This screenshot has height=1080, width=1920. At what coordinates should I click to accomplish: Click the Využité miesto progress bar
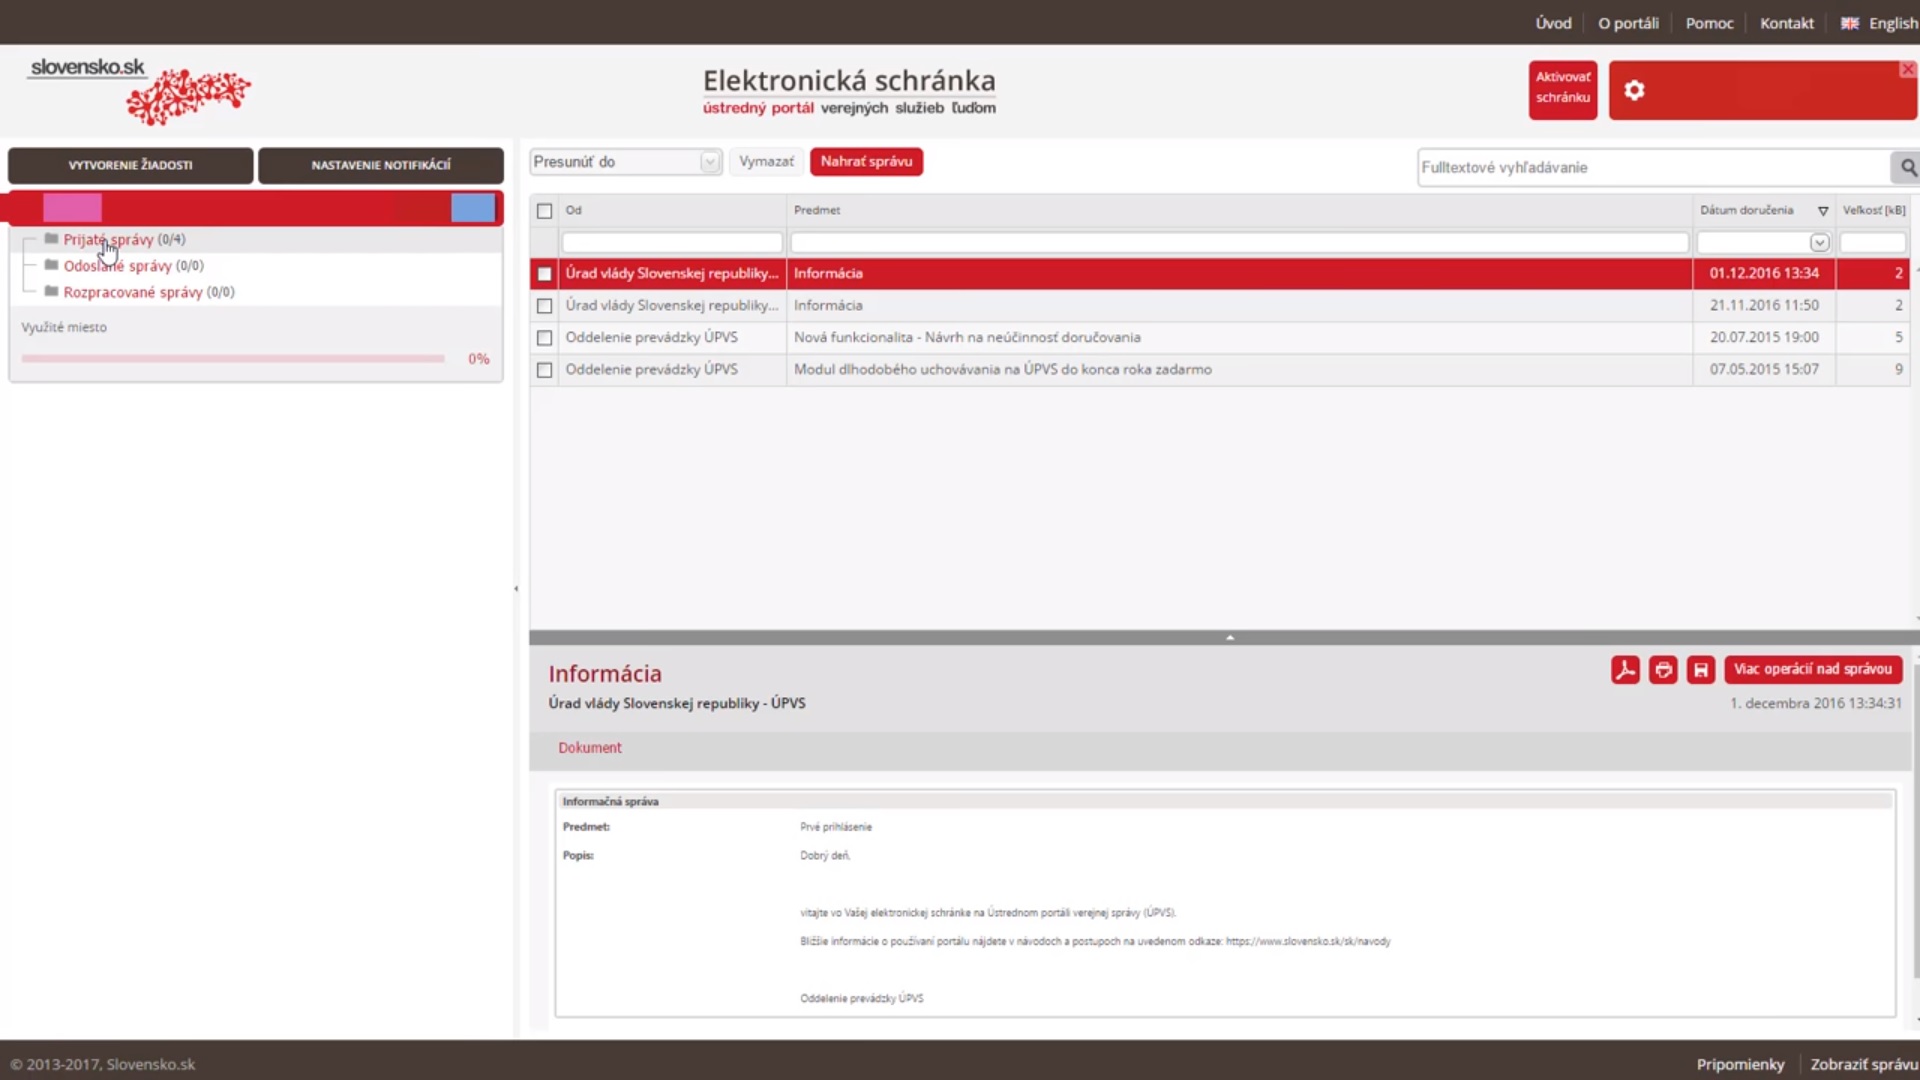click(x=233, y=358)
